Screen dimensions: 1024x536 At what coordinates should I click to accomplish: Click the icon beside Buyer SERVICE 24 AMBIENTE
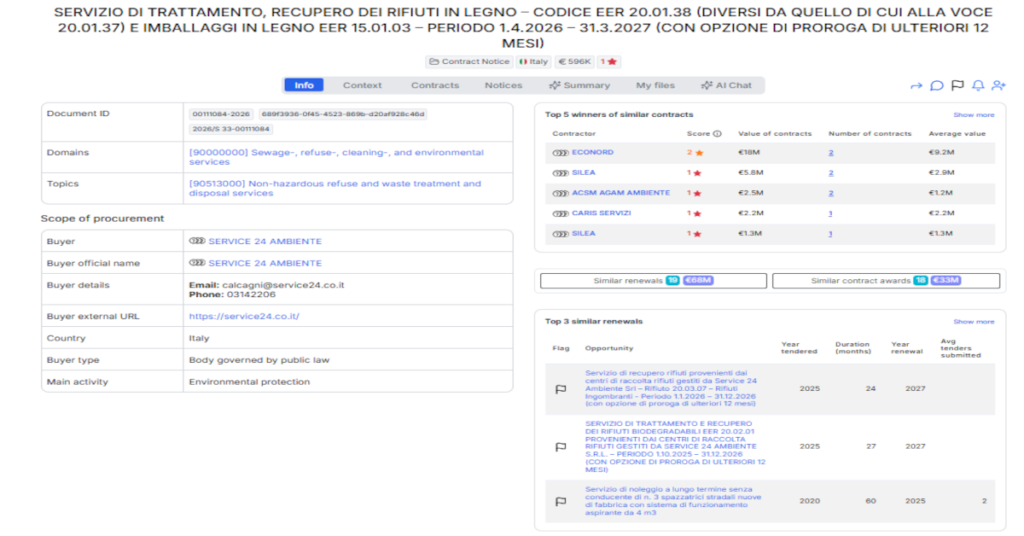tap(197, 241)
